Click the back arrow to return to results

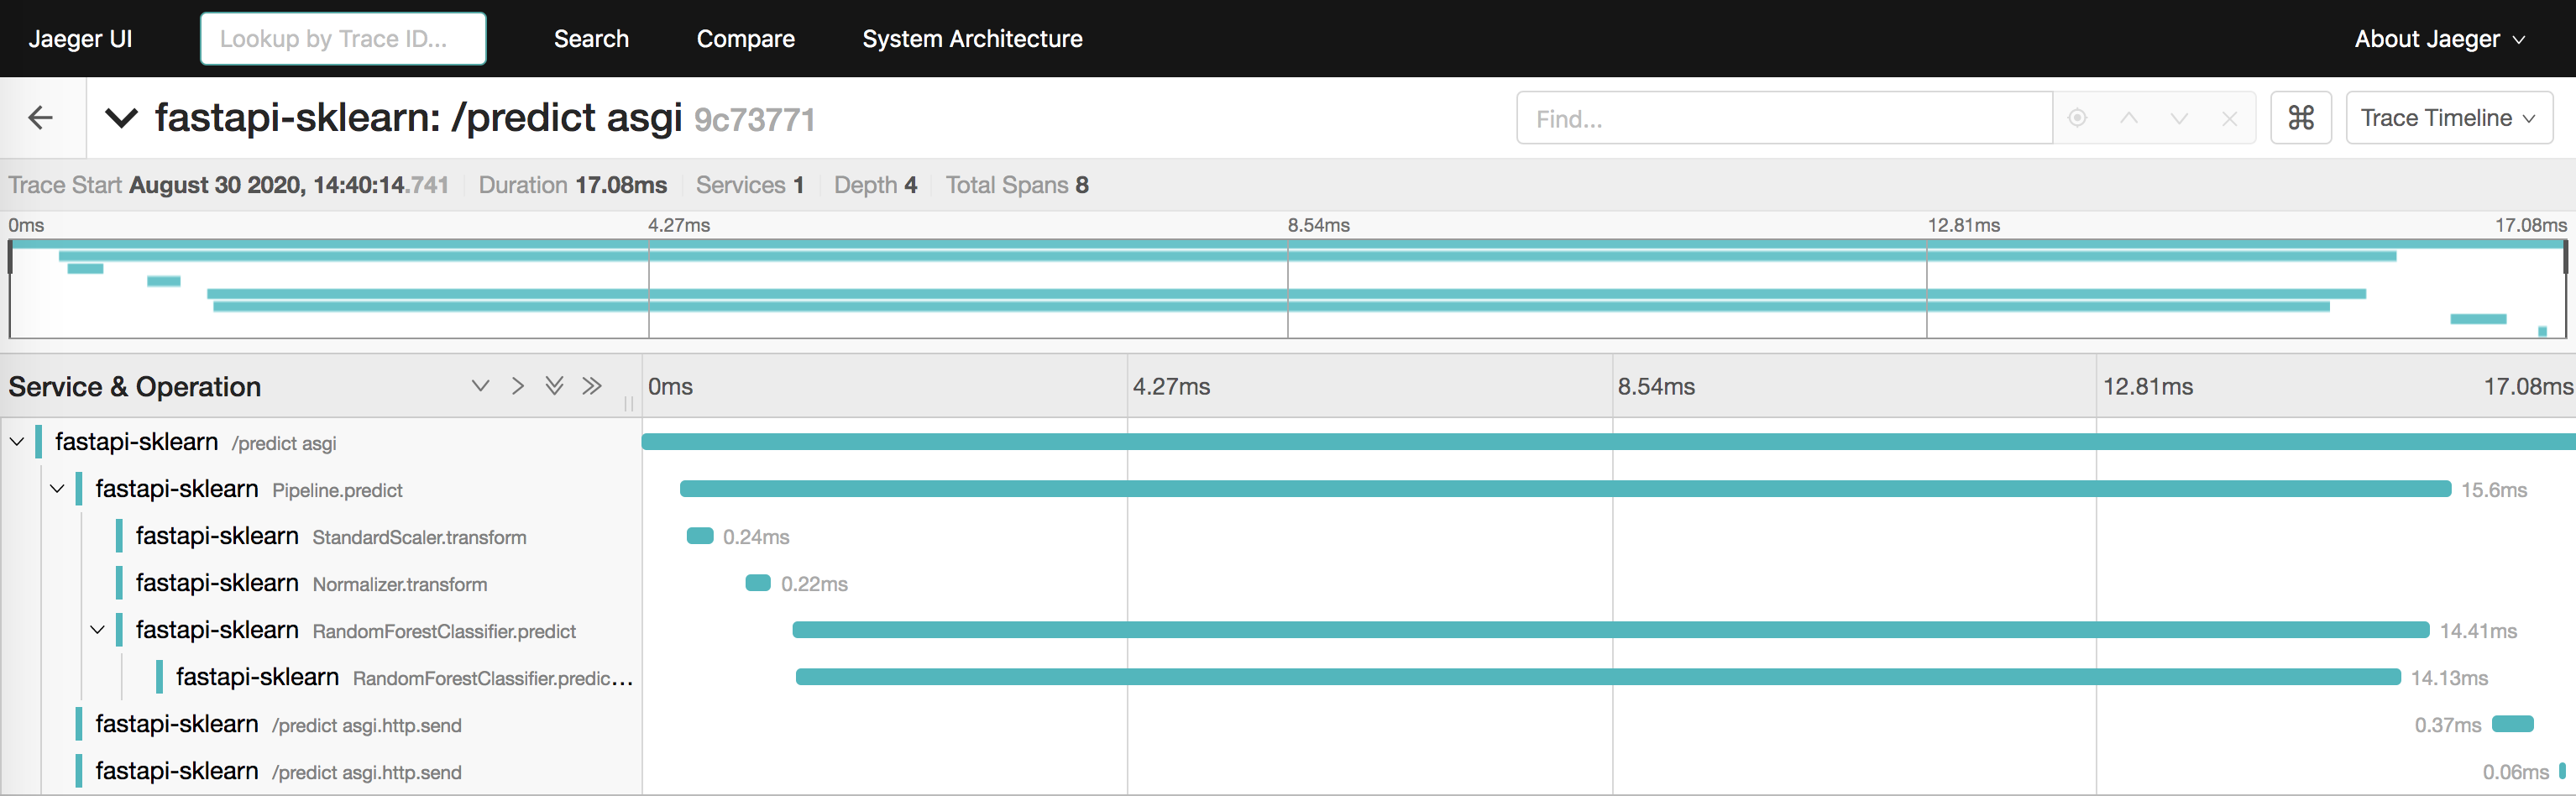(40, 117)
